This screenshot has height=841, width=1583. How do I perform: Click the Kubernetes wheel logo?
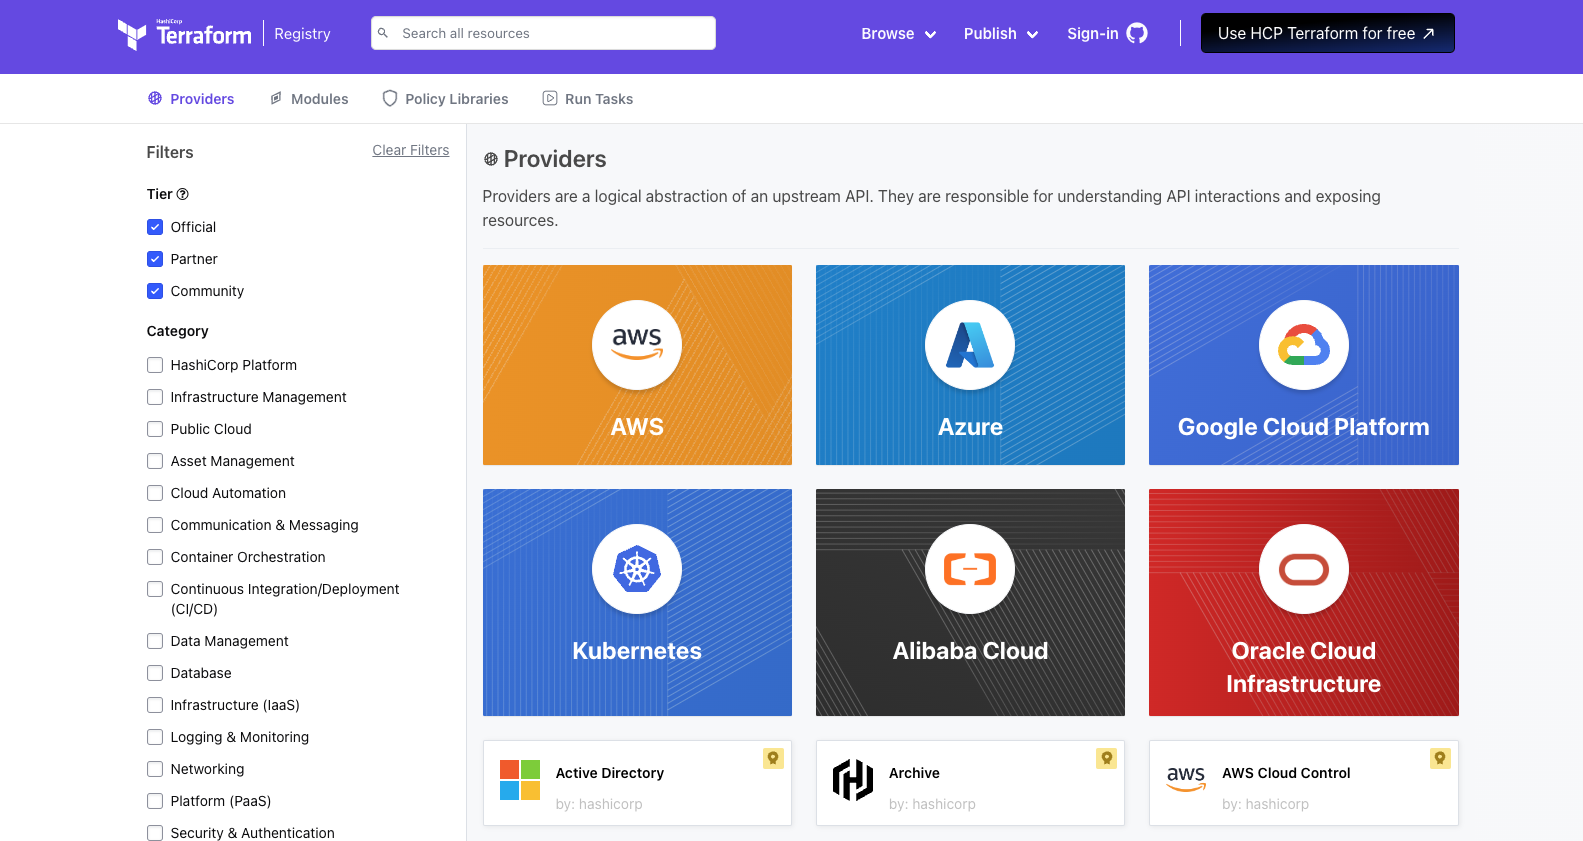[x=637, y=569]
